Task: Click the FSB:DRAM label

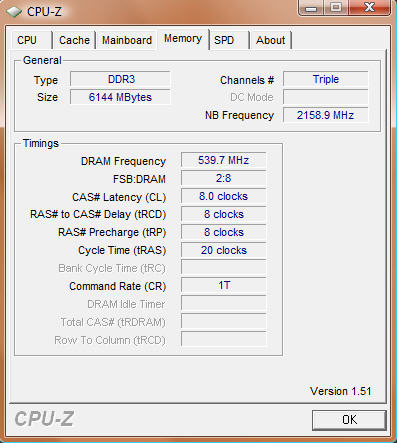Action: (139, 179)
